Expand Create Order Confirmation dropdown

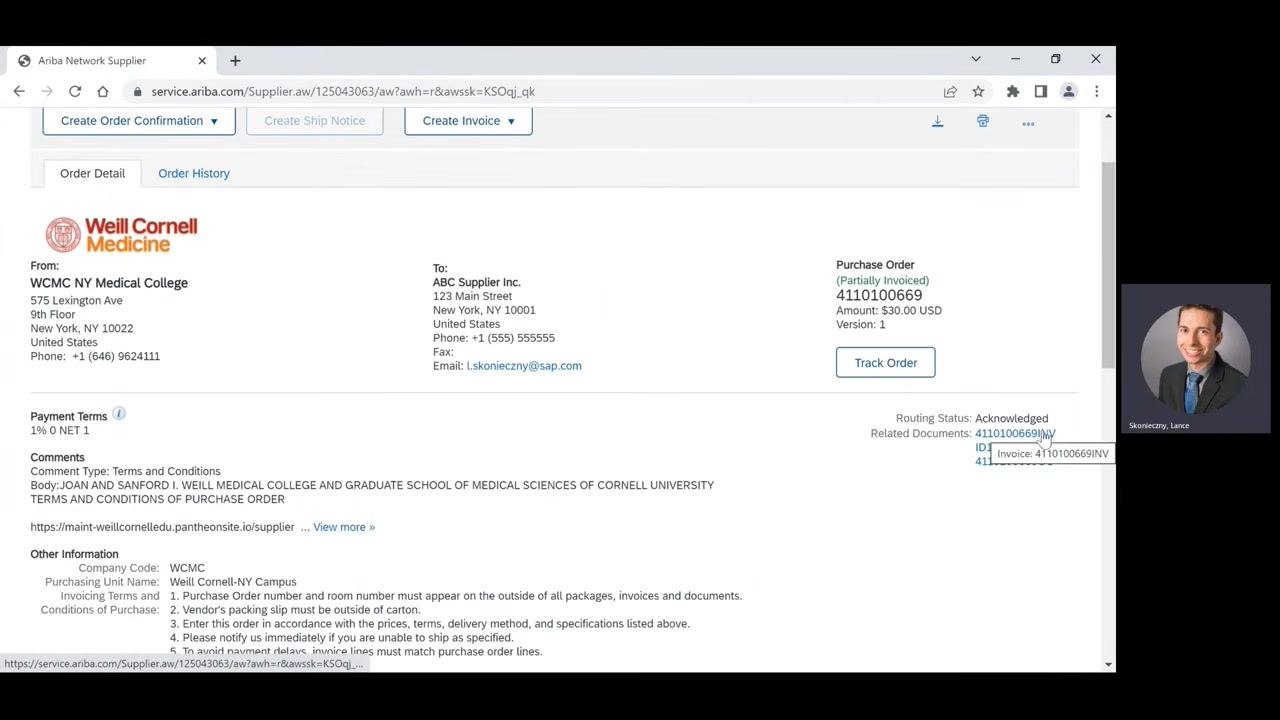[x=139, y=121]
